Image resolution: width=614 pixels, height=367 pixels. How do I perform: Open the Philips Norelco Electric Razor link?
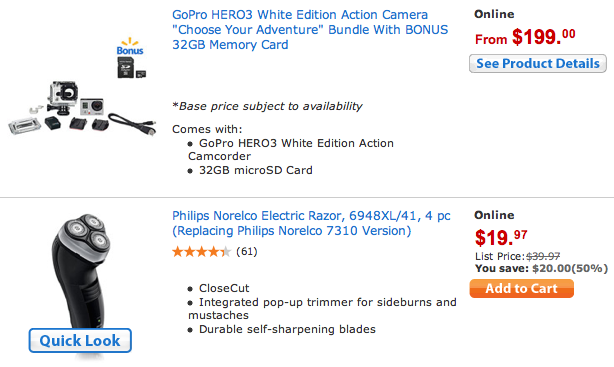click(311, 223)
